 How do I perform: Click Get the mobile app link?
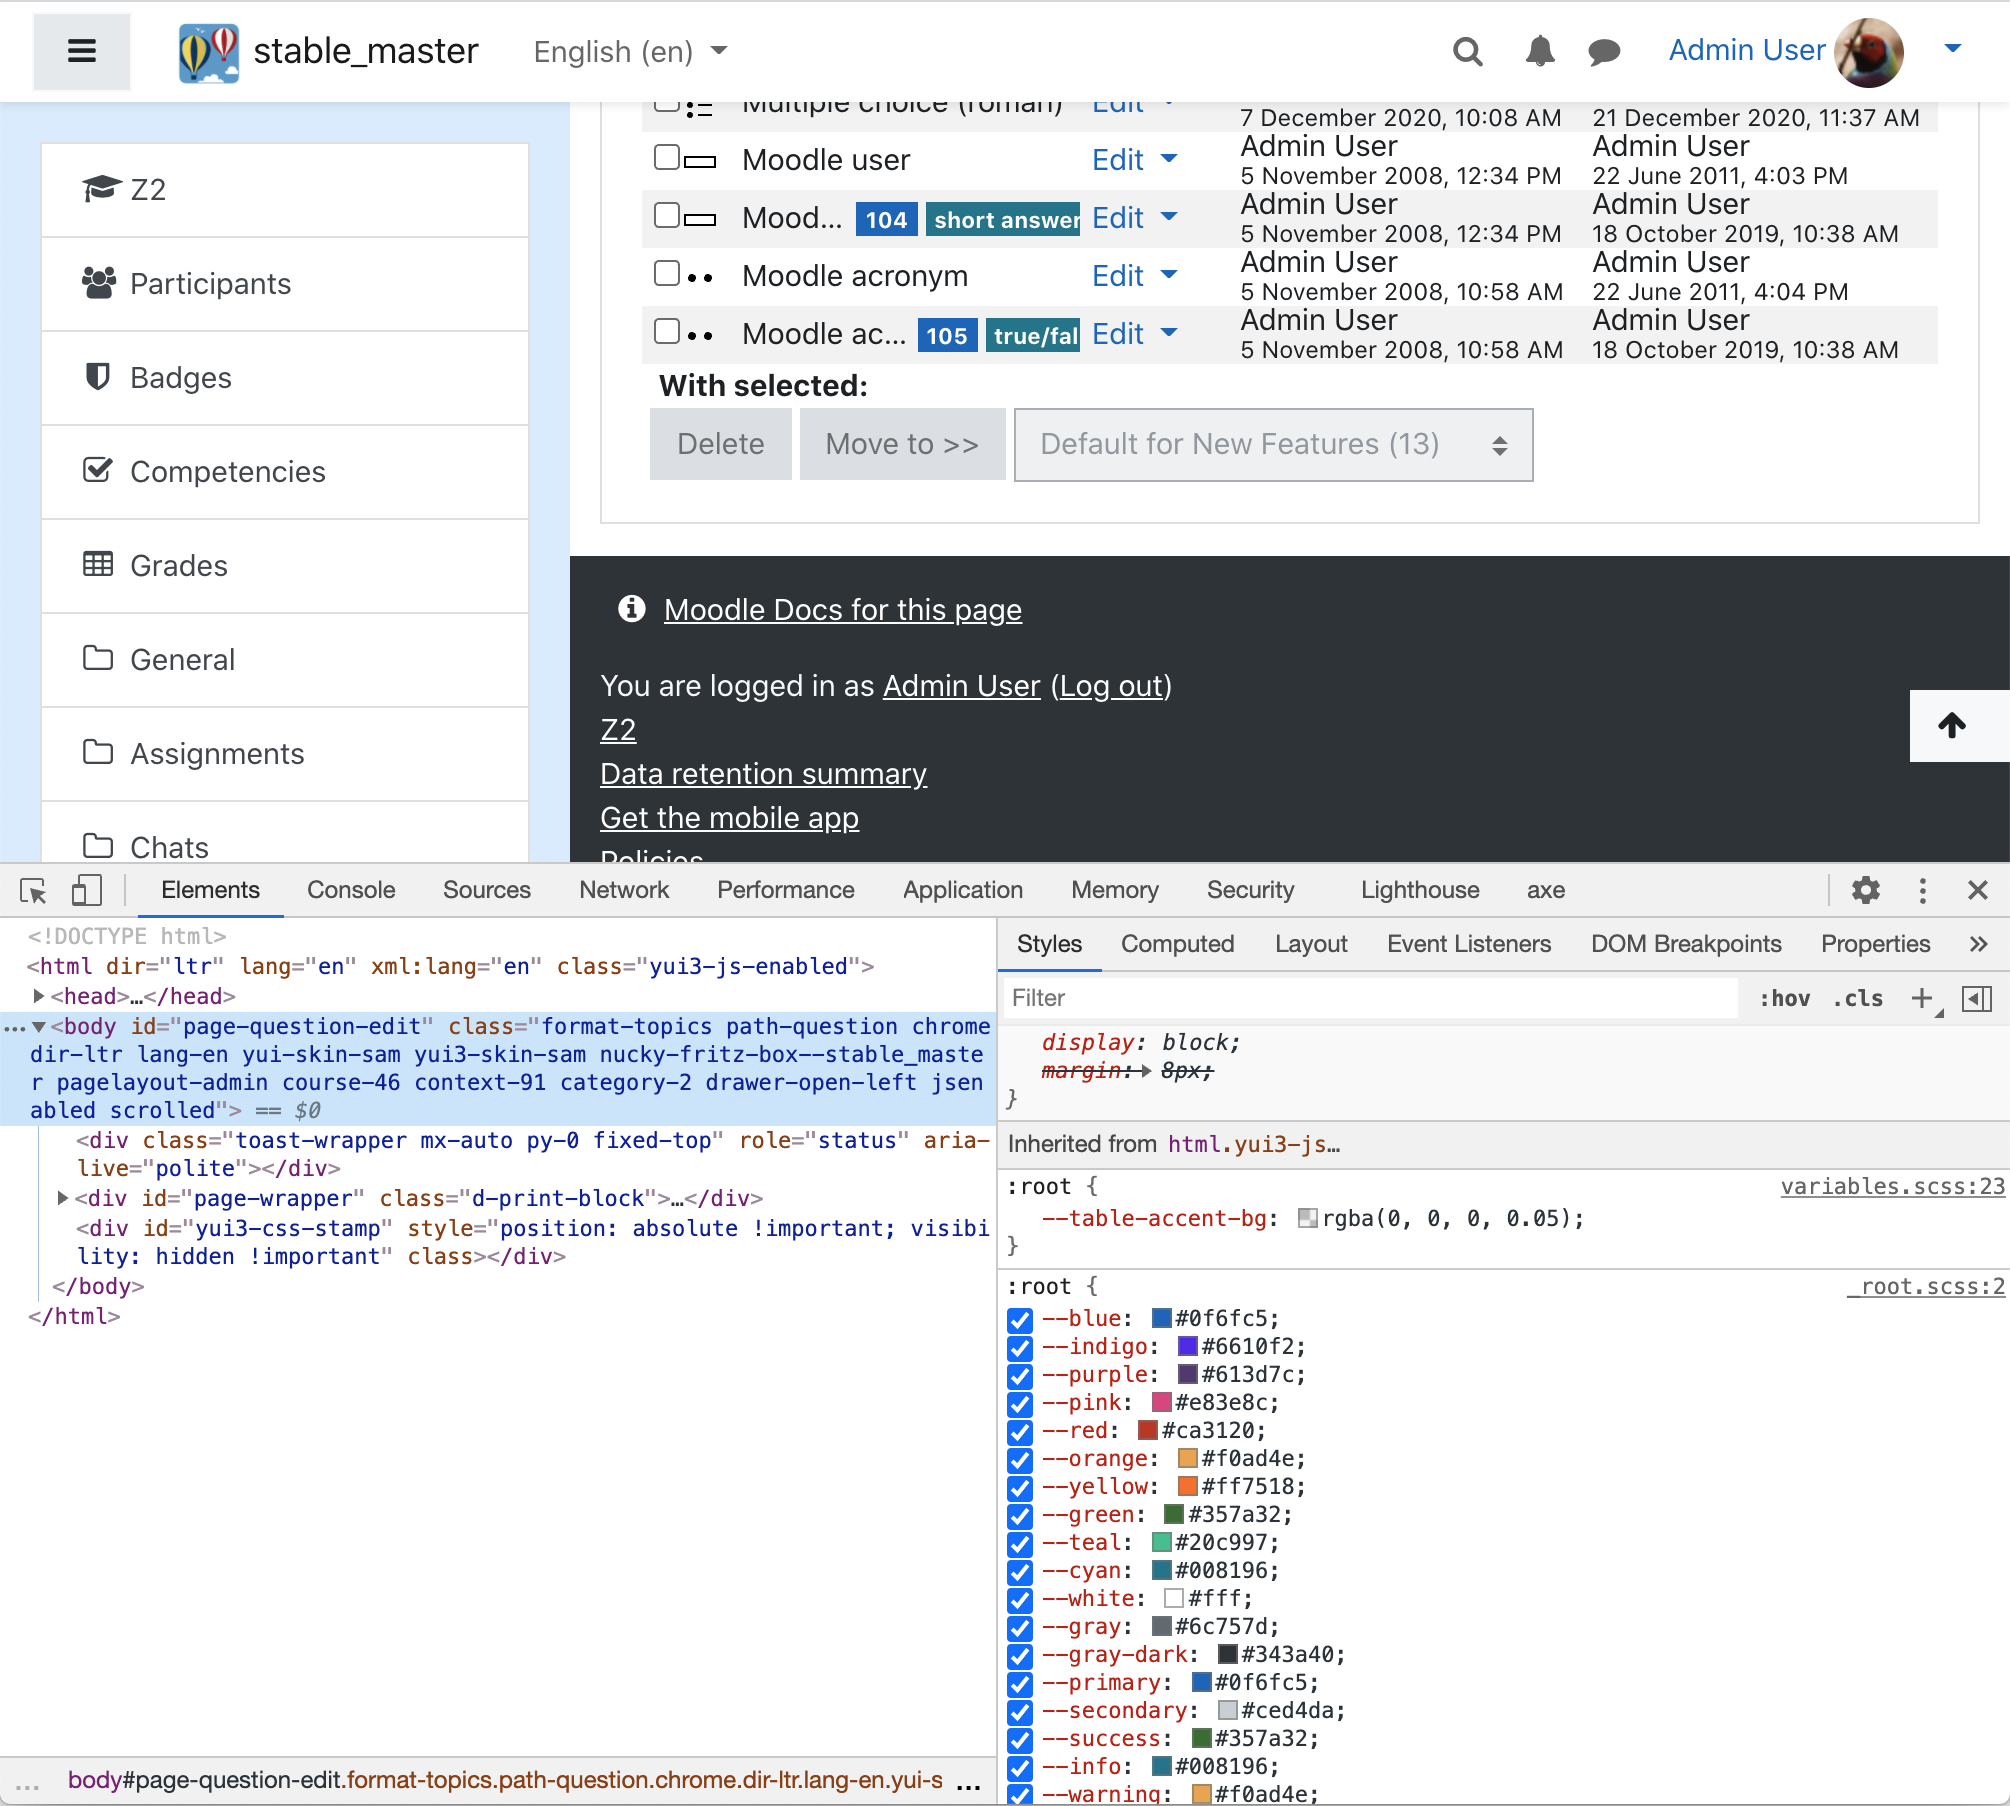(729, 818)
